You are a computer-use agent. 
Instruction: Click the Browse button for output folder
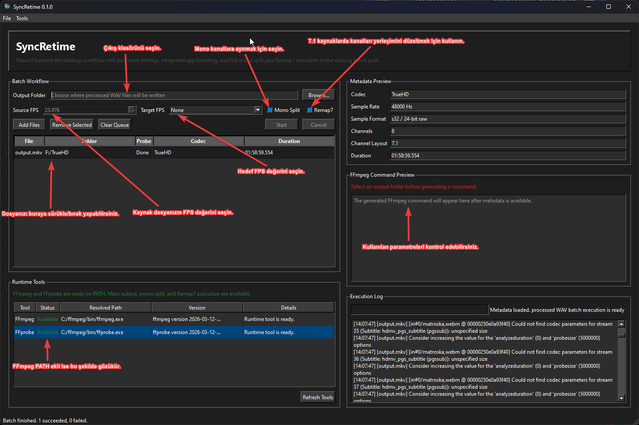pyautogui.click(x=318, y=95)
